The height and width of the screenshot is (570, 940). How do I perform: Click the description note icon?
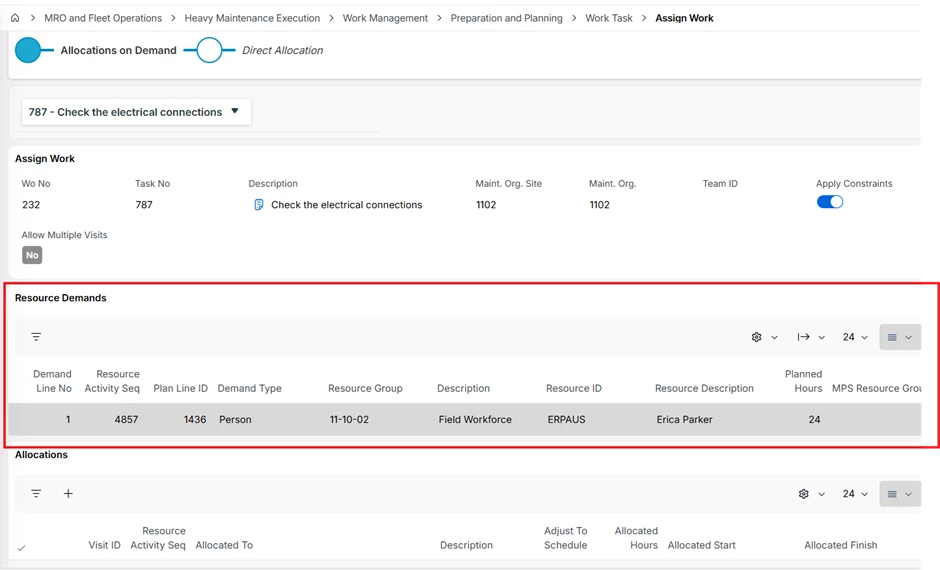(258, 205)
